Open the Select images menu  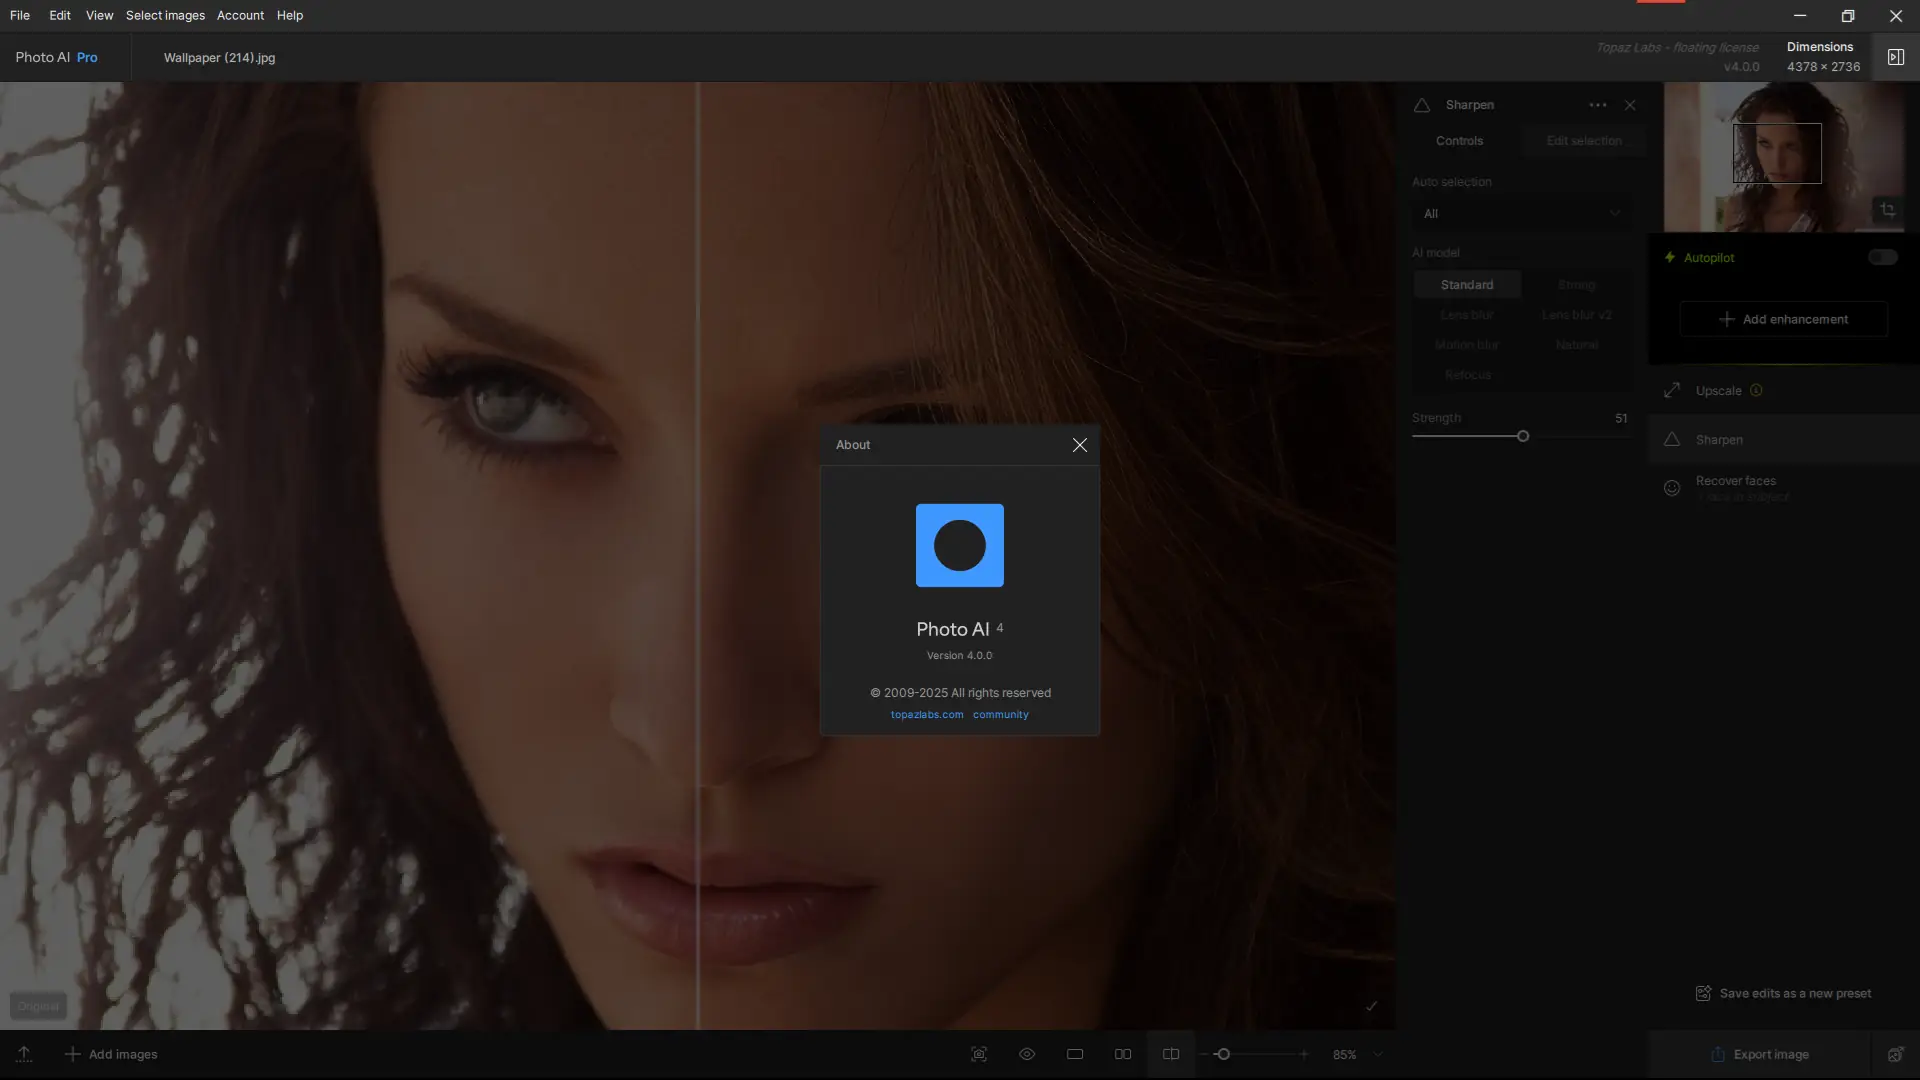pos(165,15)
